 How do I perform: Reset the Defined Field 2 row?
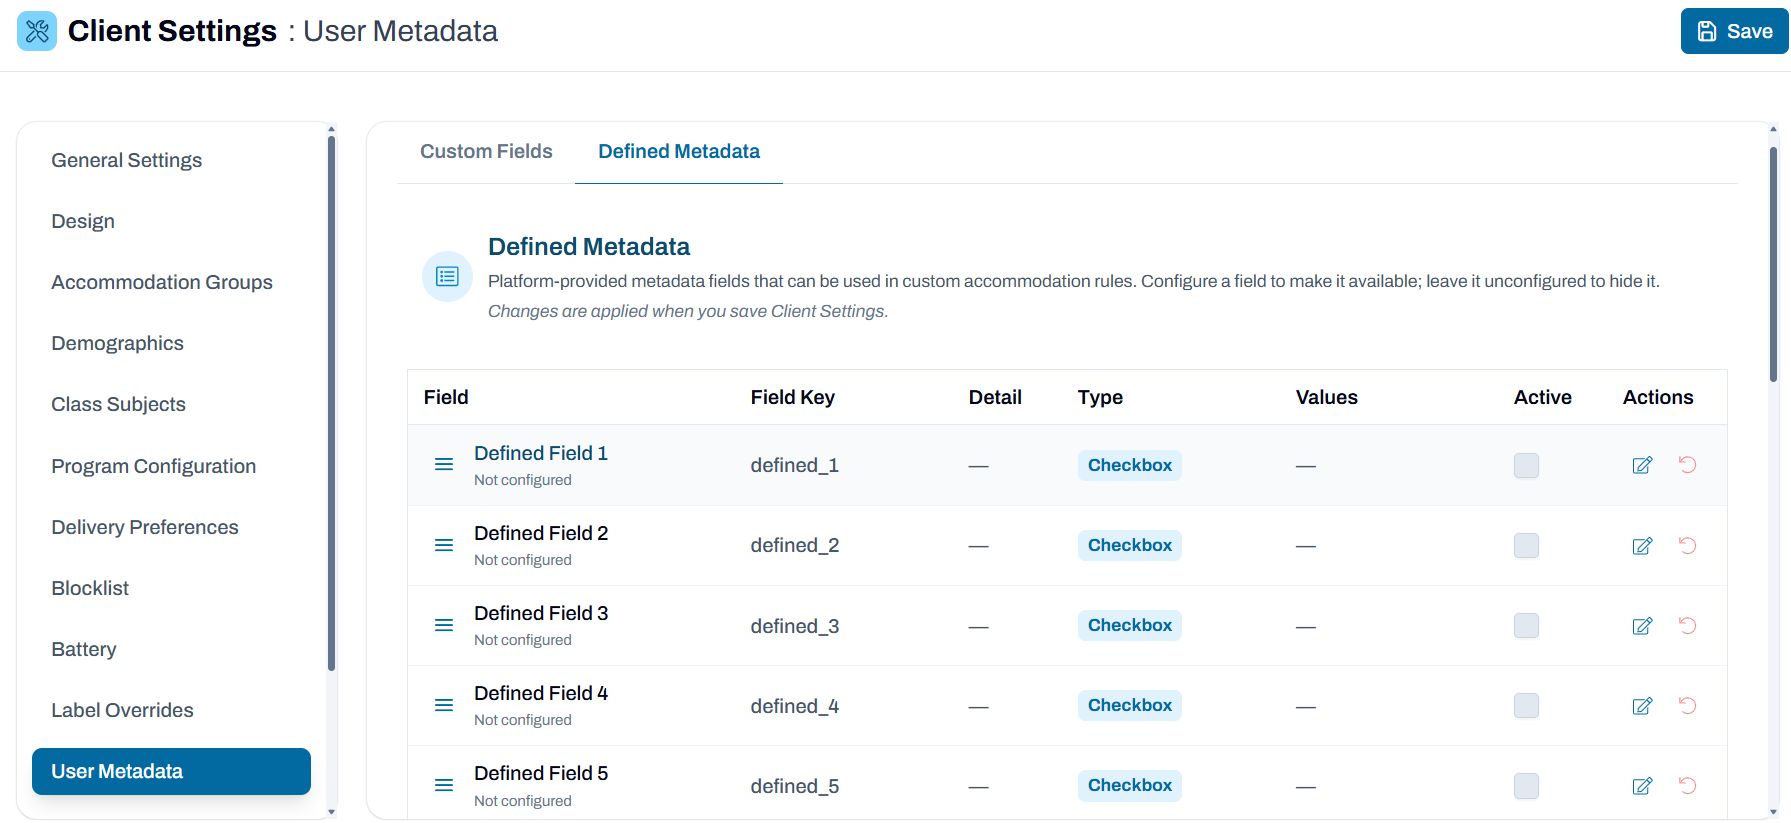(x=1687, y=545)
